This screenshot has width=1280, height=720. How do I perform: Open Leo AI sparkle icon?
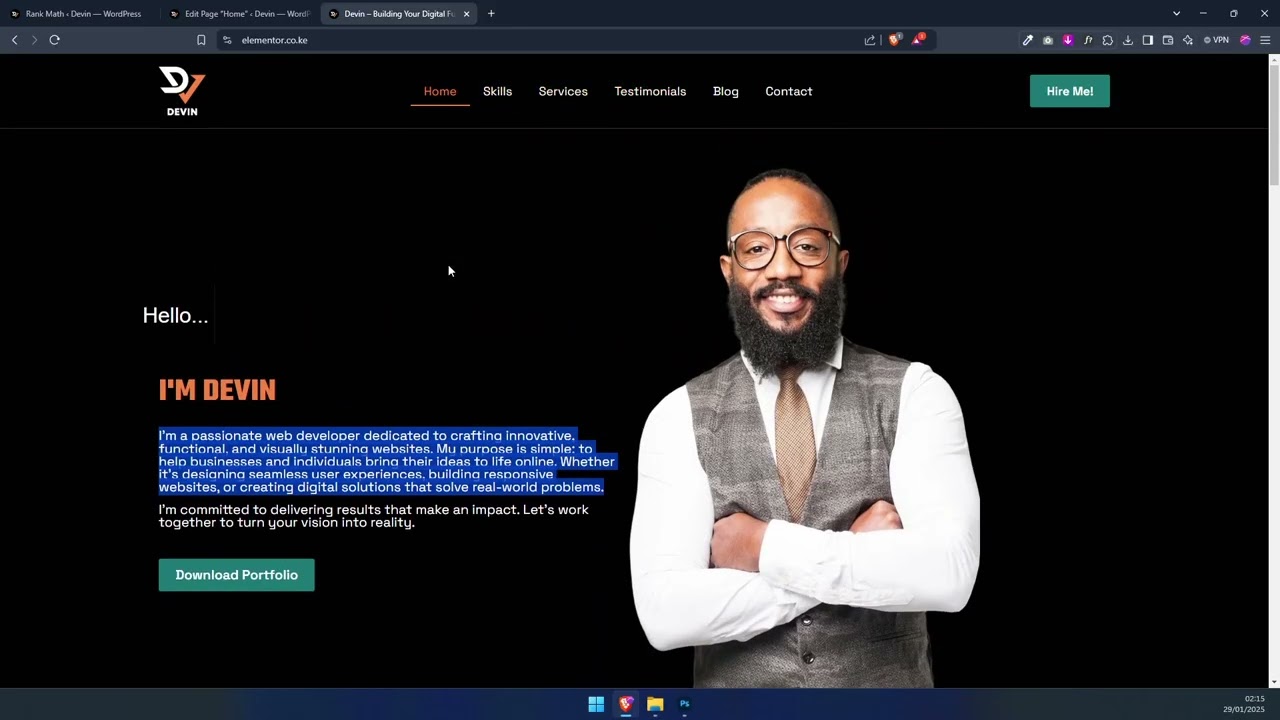1187,40
